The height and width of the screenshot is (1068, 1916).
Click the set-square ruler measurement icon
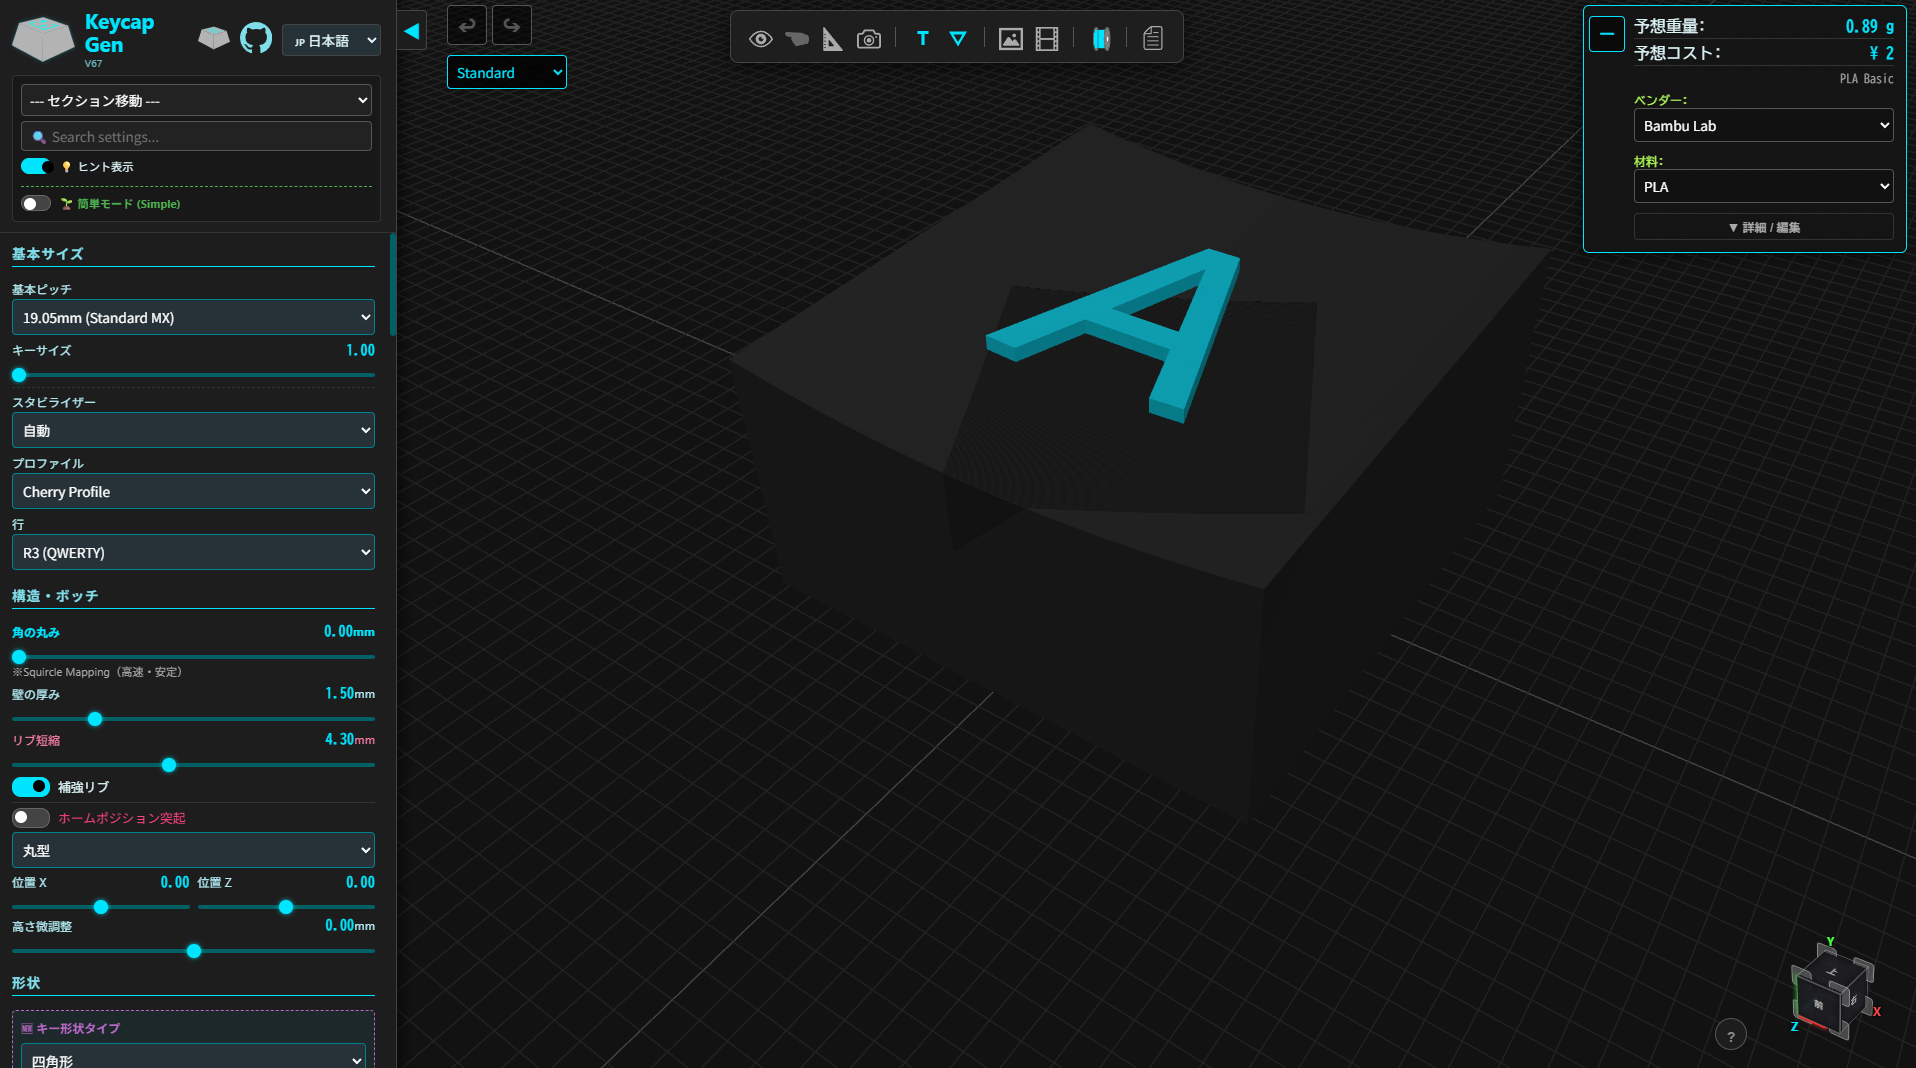(832, 39)
